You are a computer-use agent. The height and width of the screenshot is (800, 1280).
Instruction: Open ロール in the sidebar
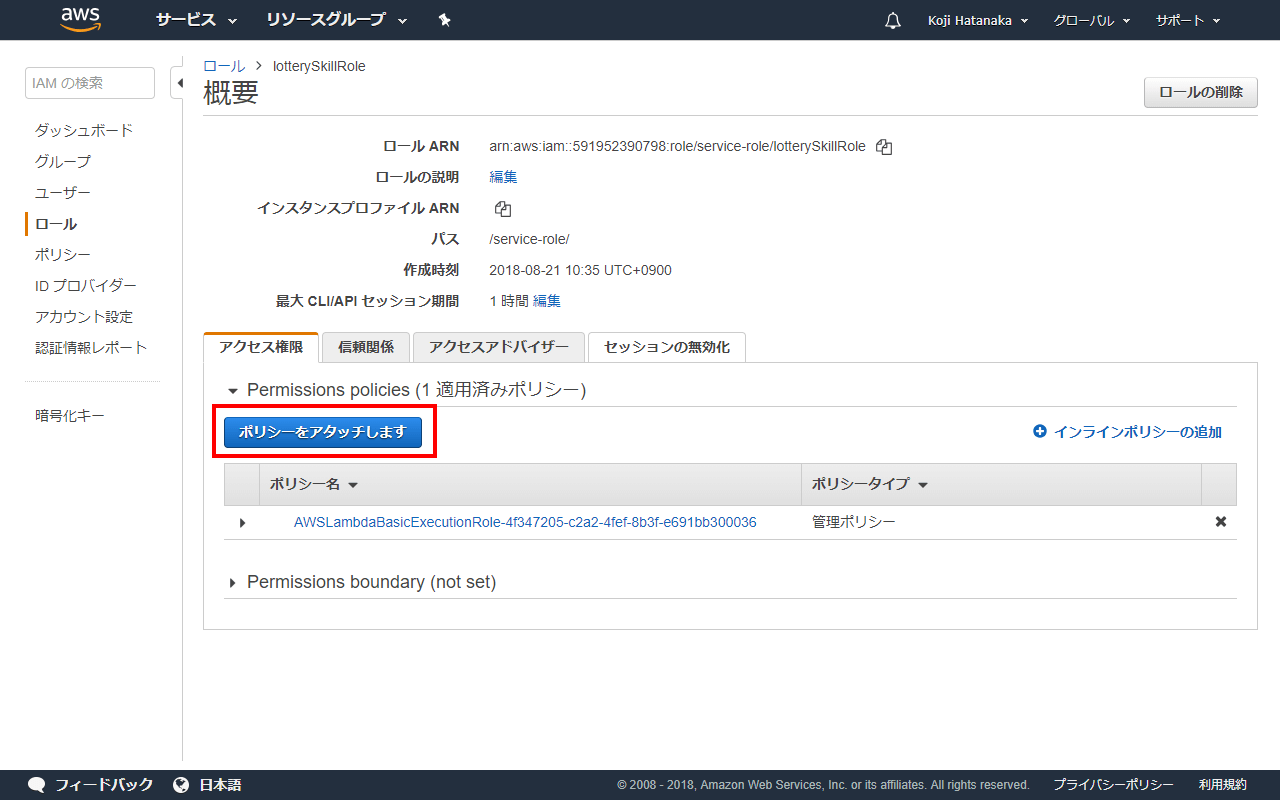tap(56, 224)
